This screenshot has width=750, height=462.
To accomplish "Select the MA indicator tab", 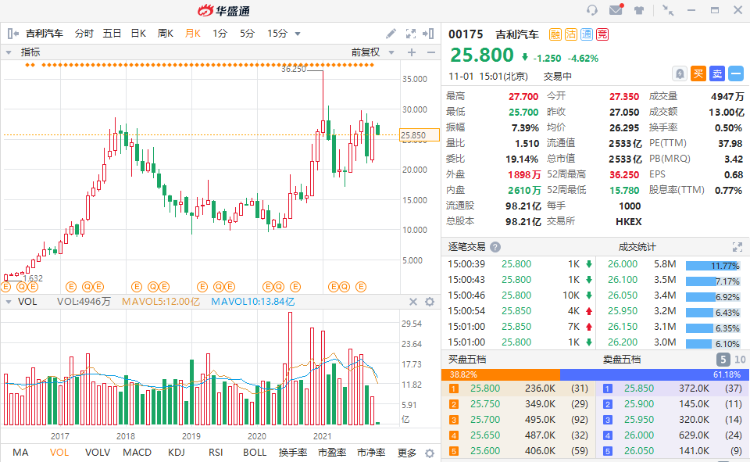I will [x=20, y=452].
